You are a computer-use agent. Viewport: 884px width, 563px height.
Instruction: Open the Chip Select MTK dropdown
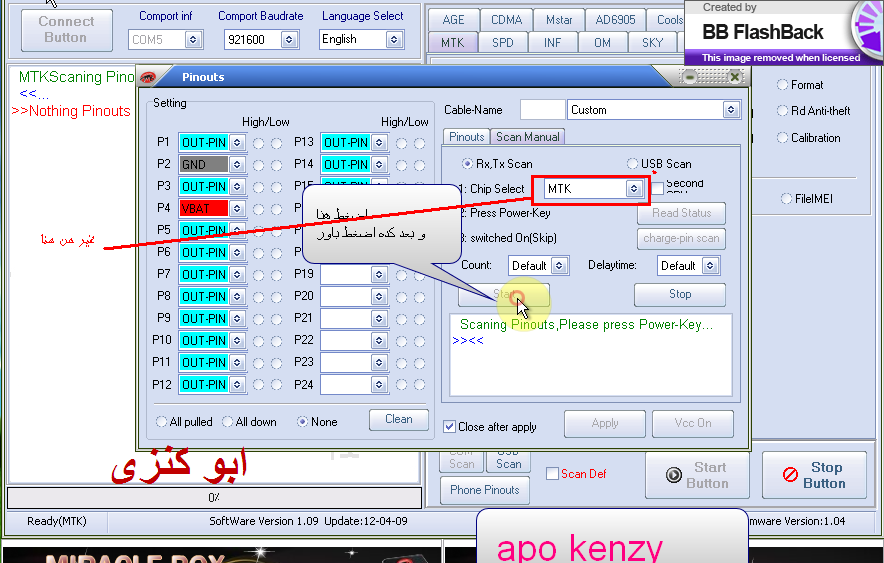(x=634, y=189)
